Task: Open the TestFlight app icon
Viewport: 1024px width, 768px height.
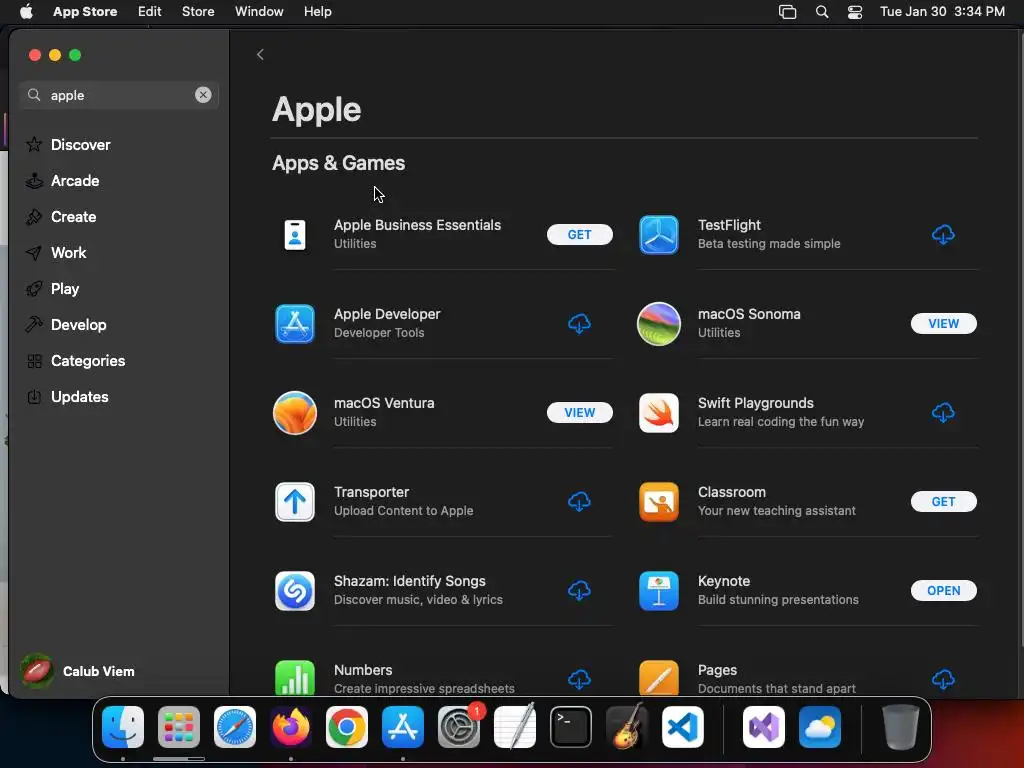Action: click(658, 234)
